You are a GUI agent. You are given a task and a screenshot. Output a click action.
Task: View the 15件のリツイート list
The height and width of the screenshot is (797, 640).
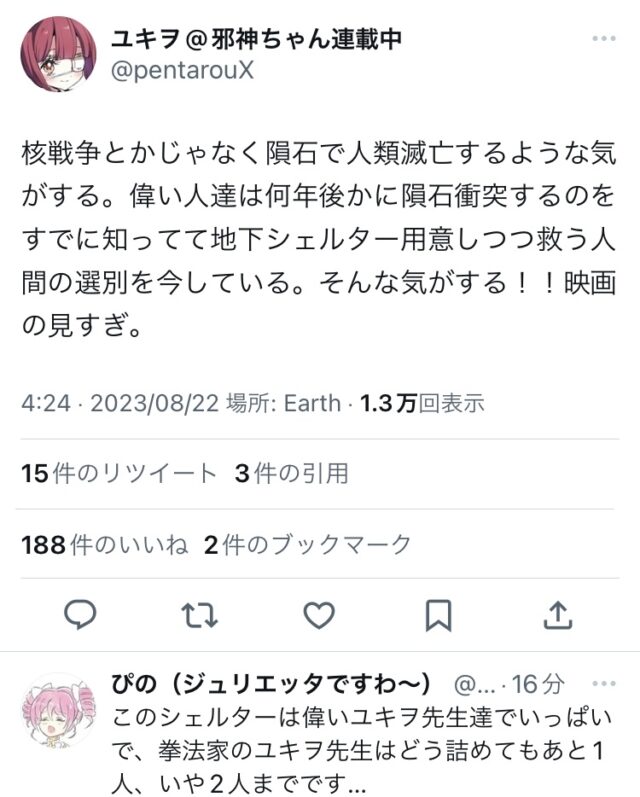[x=119, y=473]
